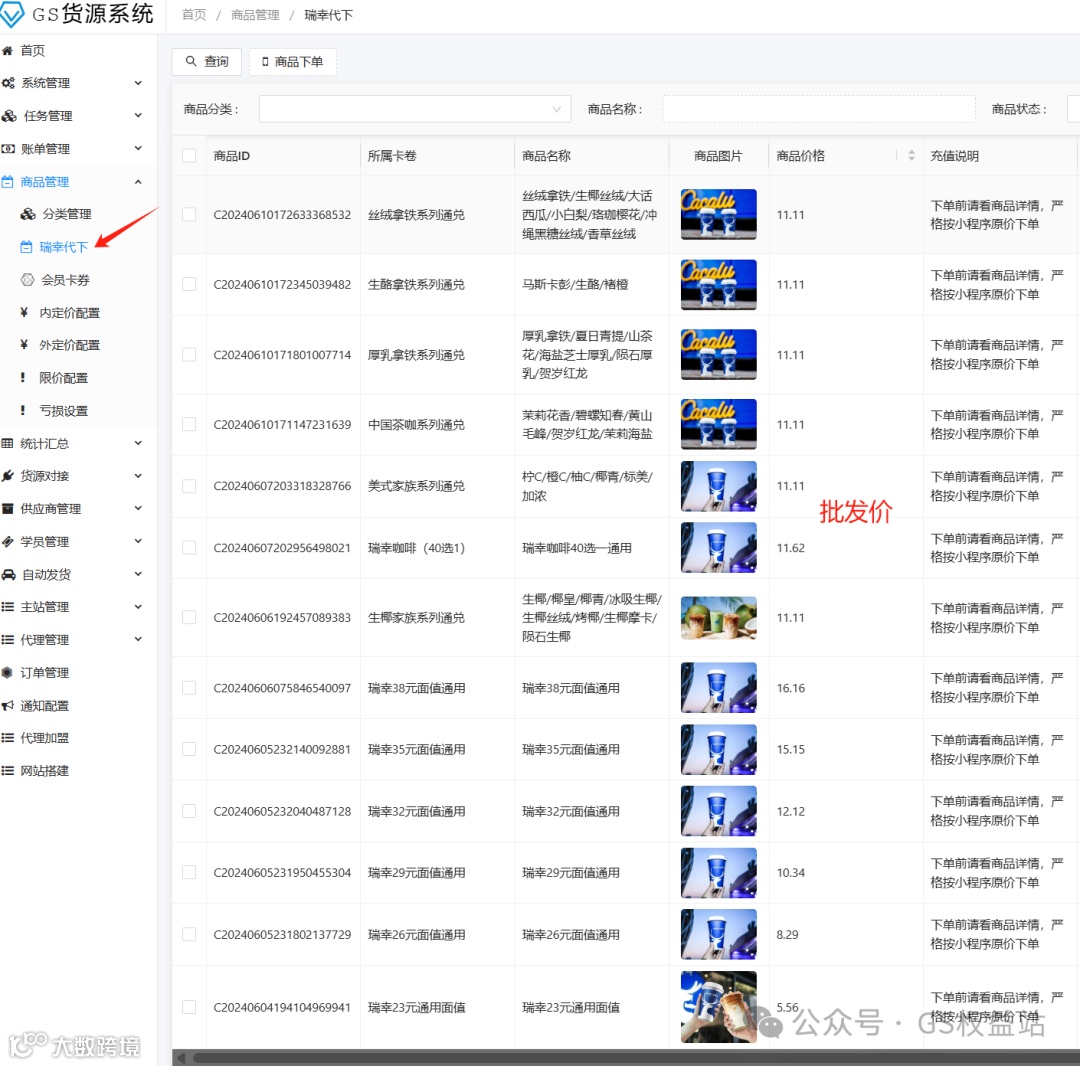Open the product image for 瑞幸23元通用面值
The width and height of the screenshot is (1080, 1066).
click(x=718, y=1007)
